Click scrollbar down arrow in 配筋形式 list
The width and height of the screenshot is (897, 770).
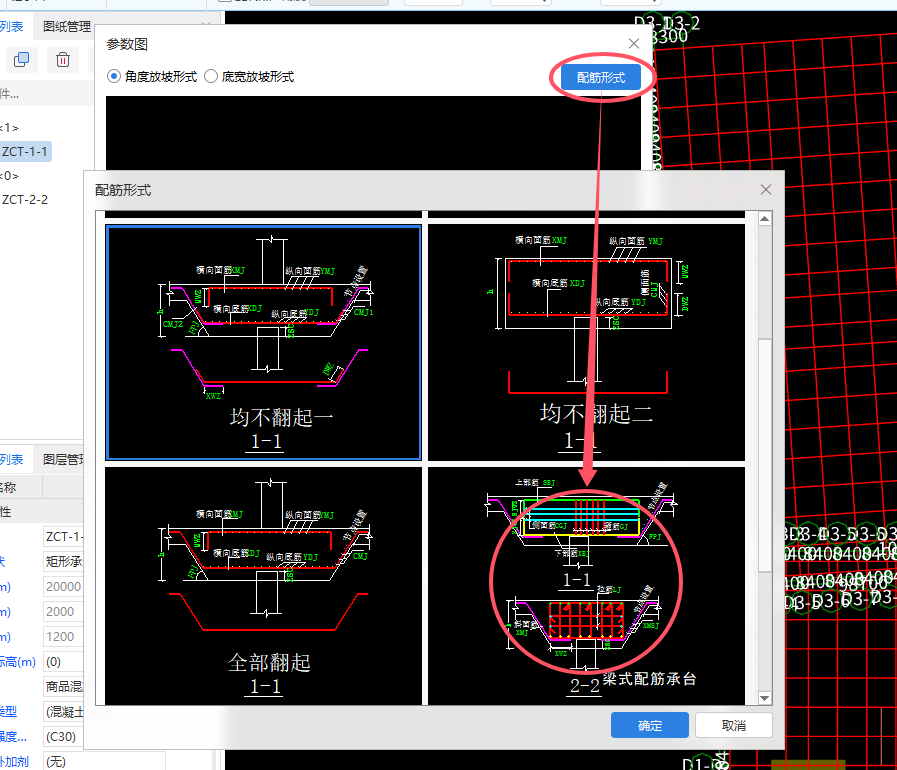[x=765, y=698]
